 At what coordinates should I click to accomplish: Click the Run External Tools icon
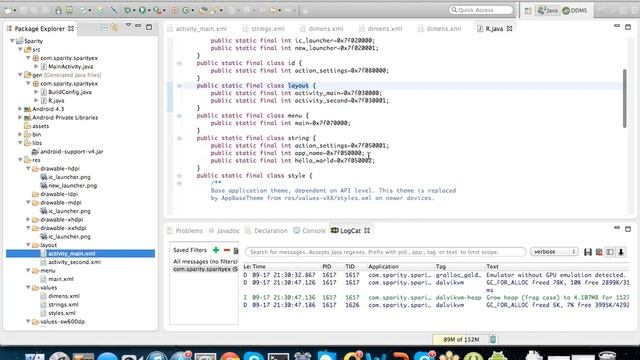157,10
